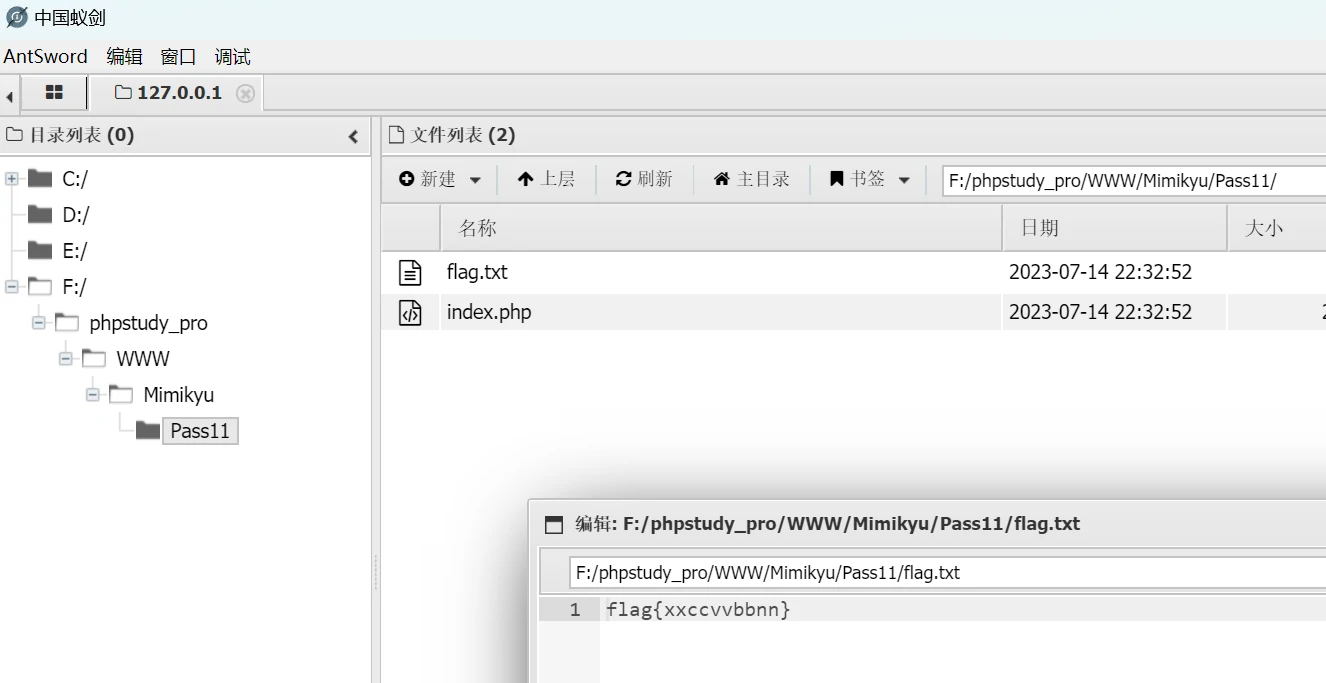Click the home grid icon tab
1326x683 pixels.
click(54, 93)
